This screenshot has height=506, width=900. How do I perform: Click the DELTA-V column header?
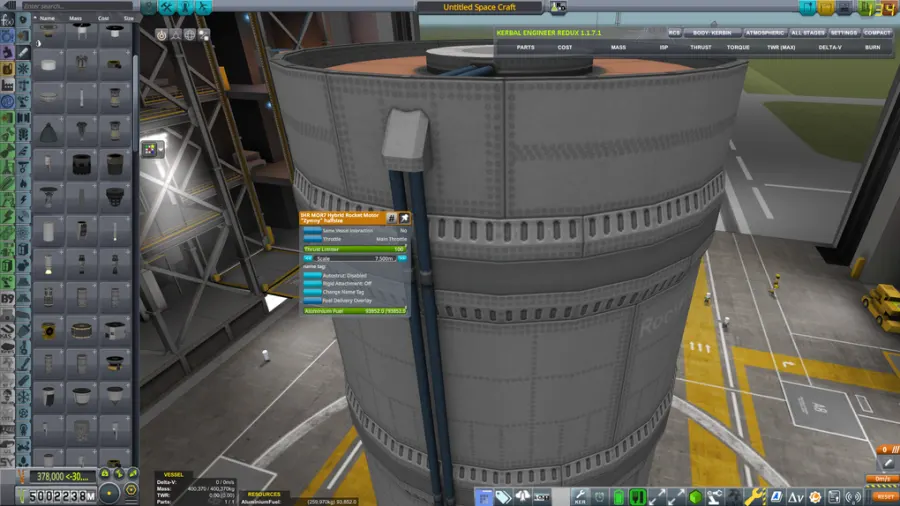tap(830, 48)
